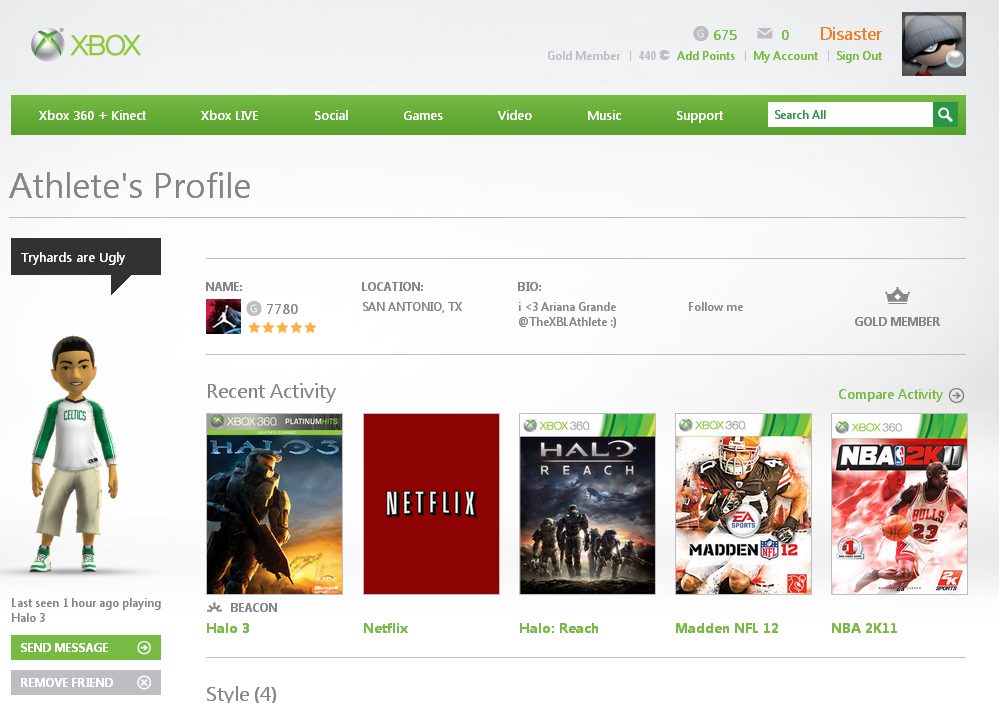
Task: Click the Tryhards are Ugly motto bubble
Action: click(86, 257)
